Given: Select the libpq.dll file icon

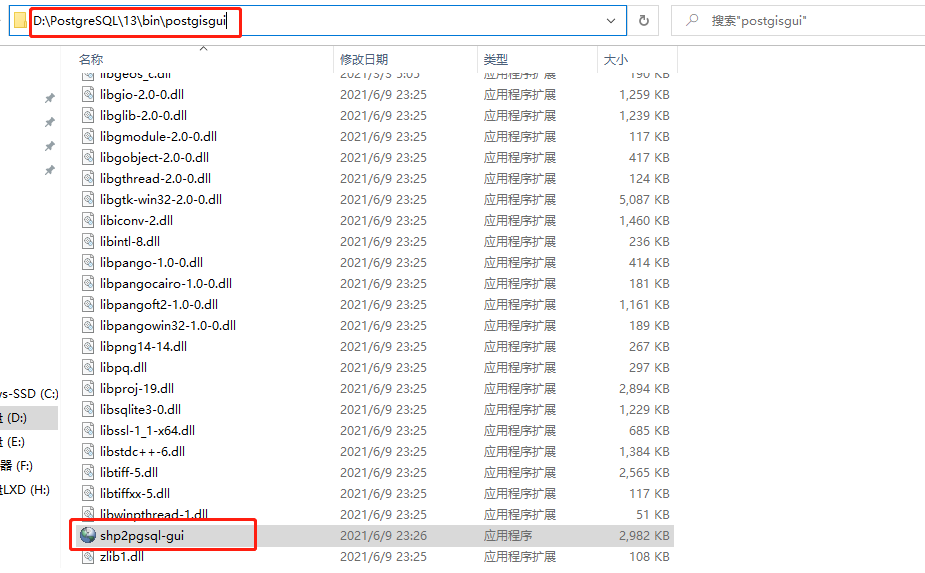Looking at the screenshot, I should tap(89, 367).
